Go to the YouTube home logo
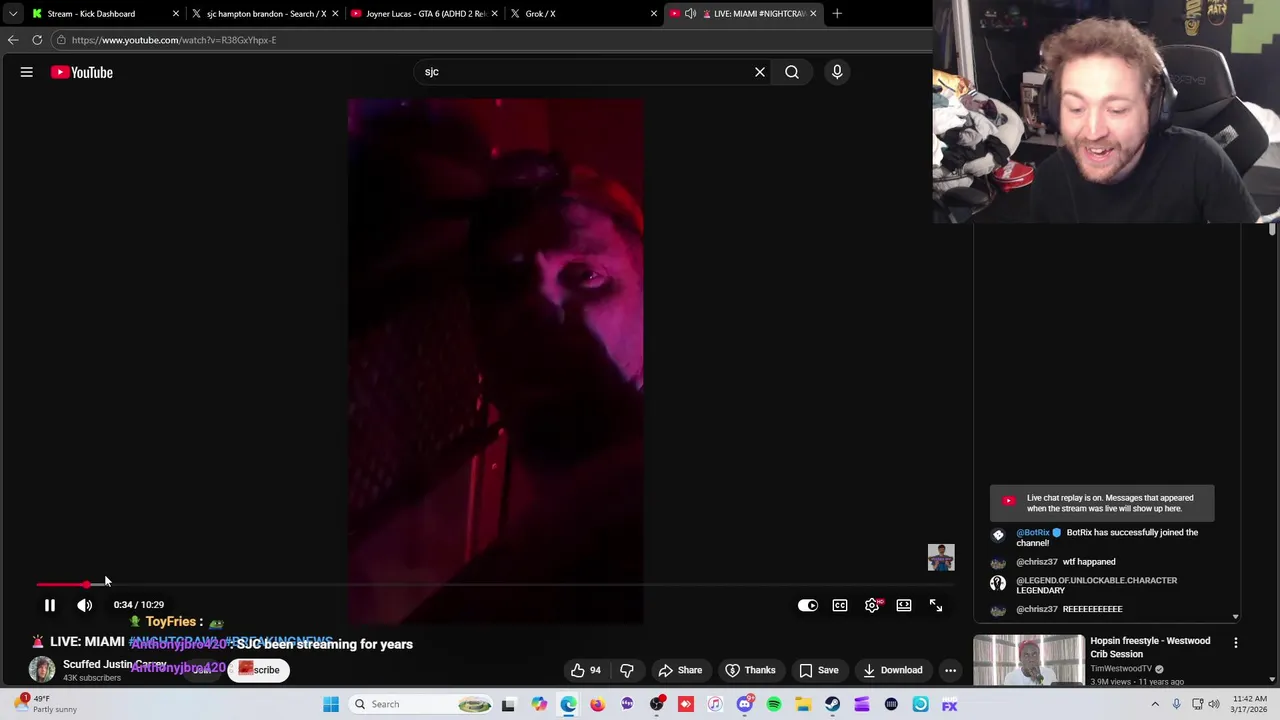Image resolution: width=1280 pixels, height=720 pixels. (82, 72)
